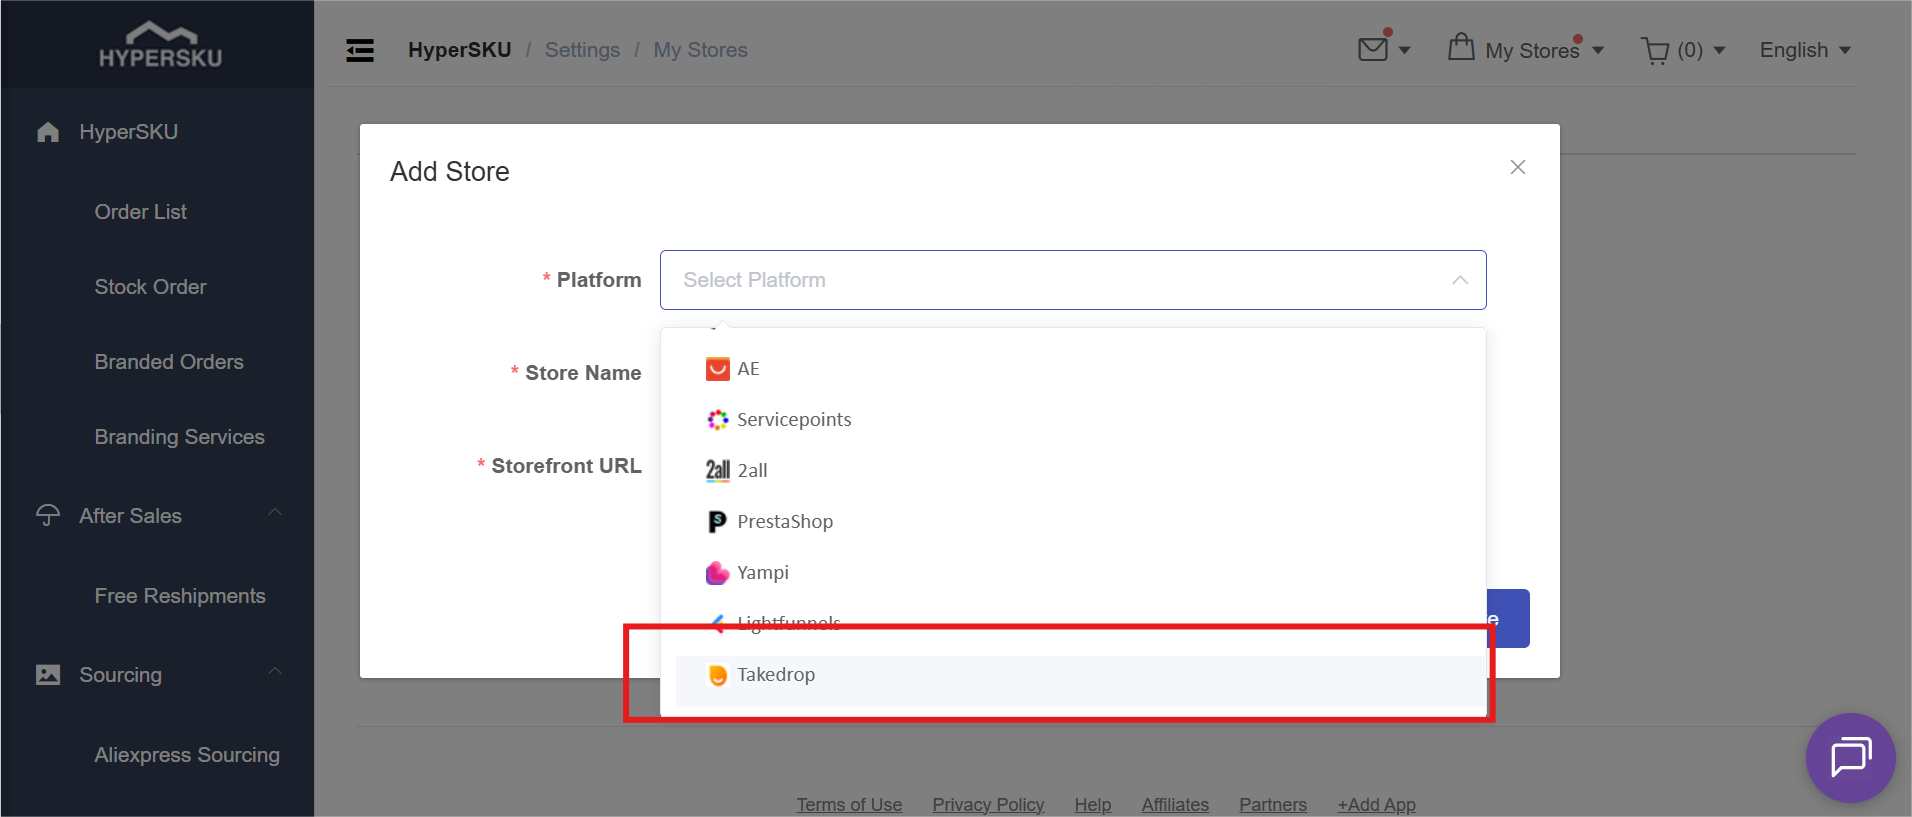Image resolution: width=1912 pixels, height=817 pixels.
Task: Open Branding Services page
Action: [180, 437]
